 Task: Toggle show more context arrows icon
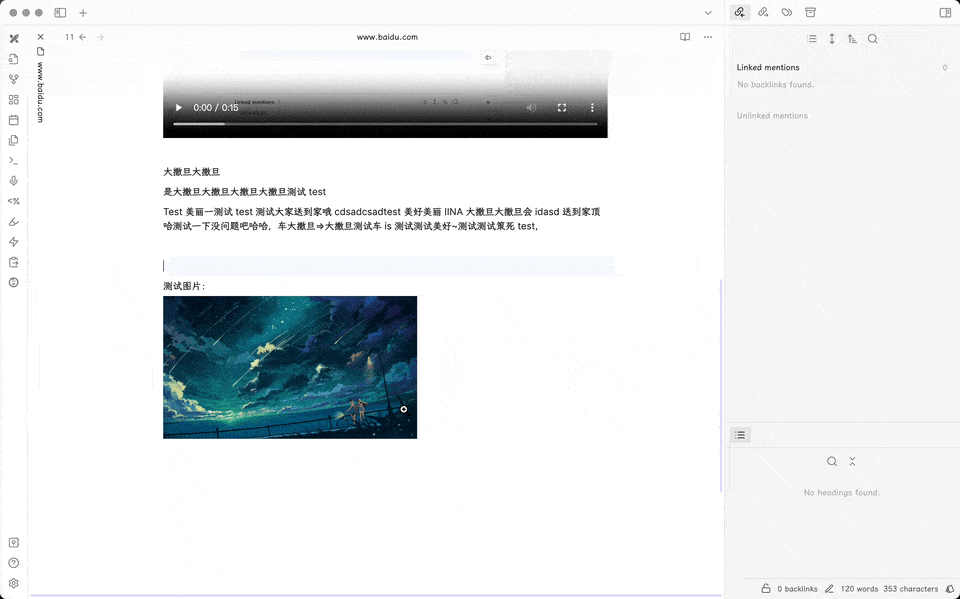pyautogui.click(x=832, y=39)
